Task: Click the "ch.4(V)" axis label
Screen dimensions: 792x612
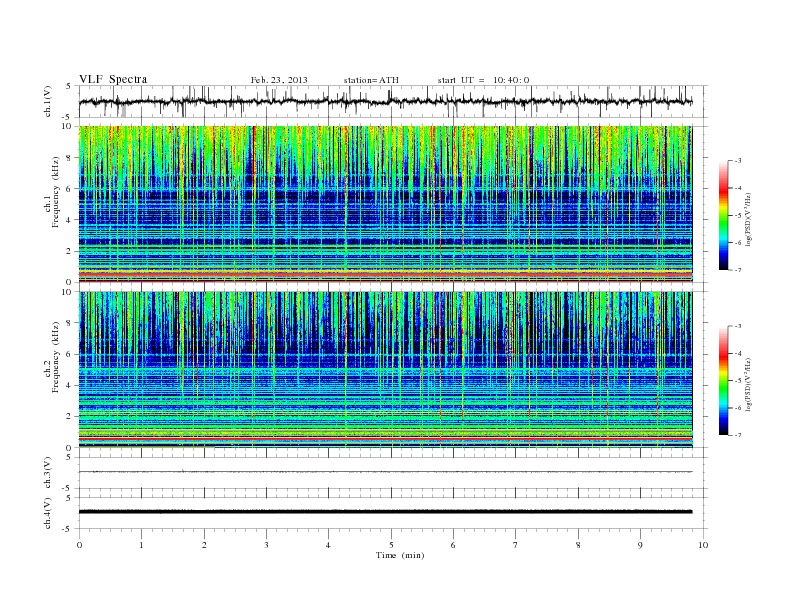Action: (x=48, y=513)
